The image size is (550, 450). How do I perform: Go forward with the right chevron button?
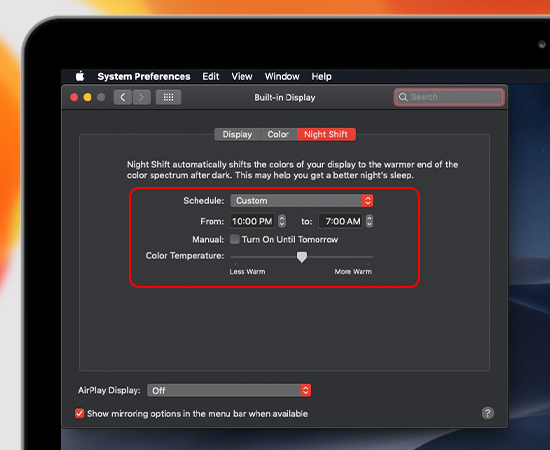[x=141, y=97]
